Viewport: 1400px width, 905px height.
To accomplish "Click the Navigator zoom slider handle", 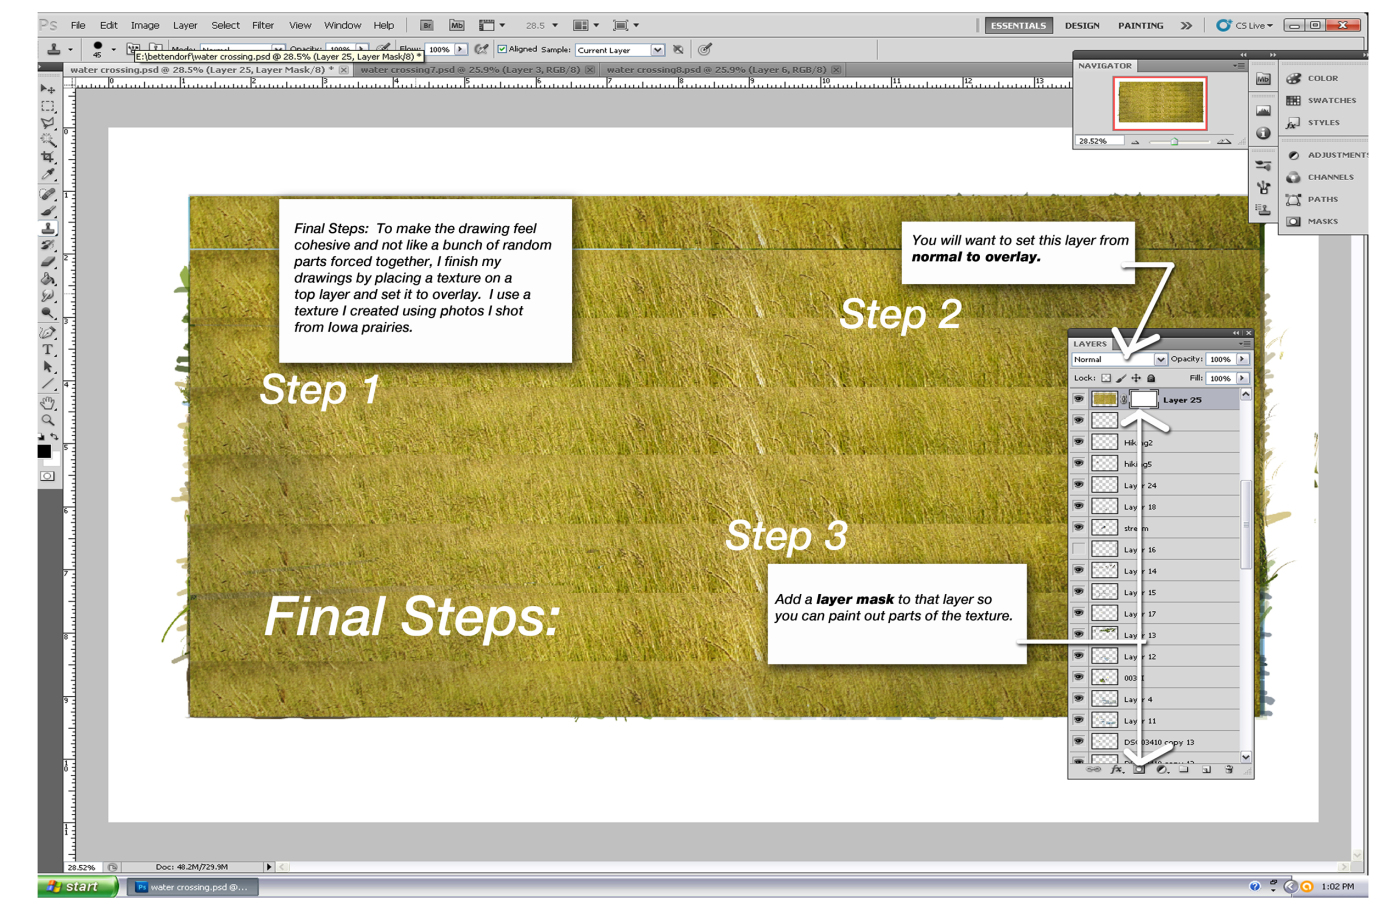I will pyautogui.click(x=1174, y=142).
